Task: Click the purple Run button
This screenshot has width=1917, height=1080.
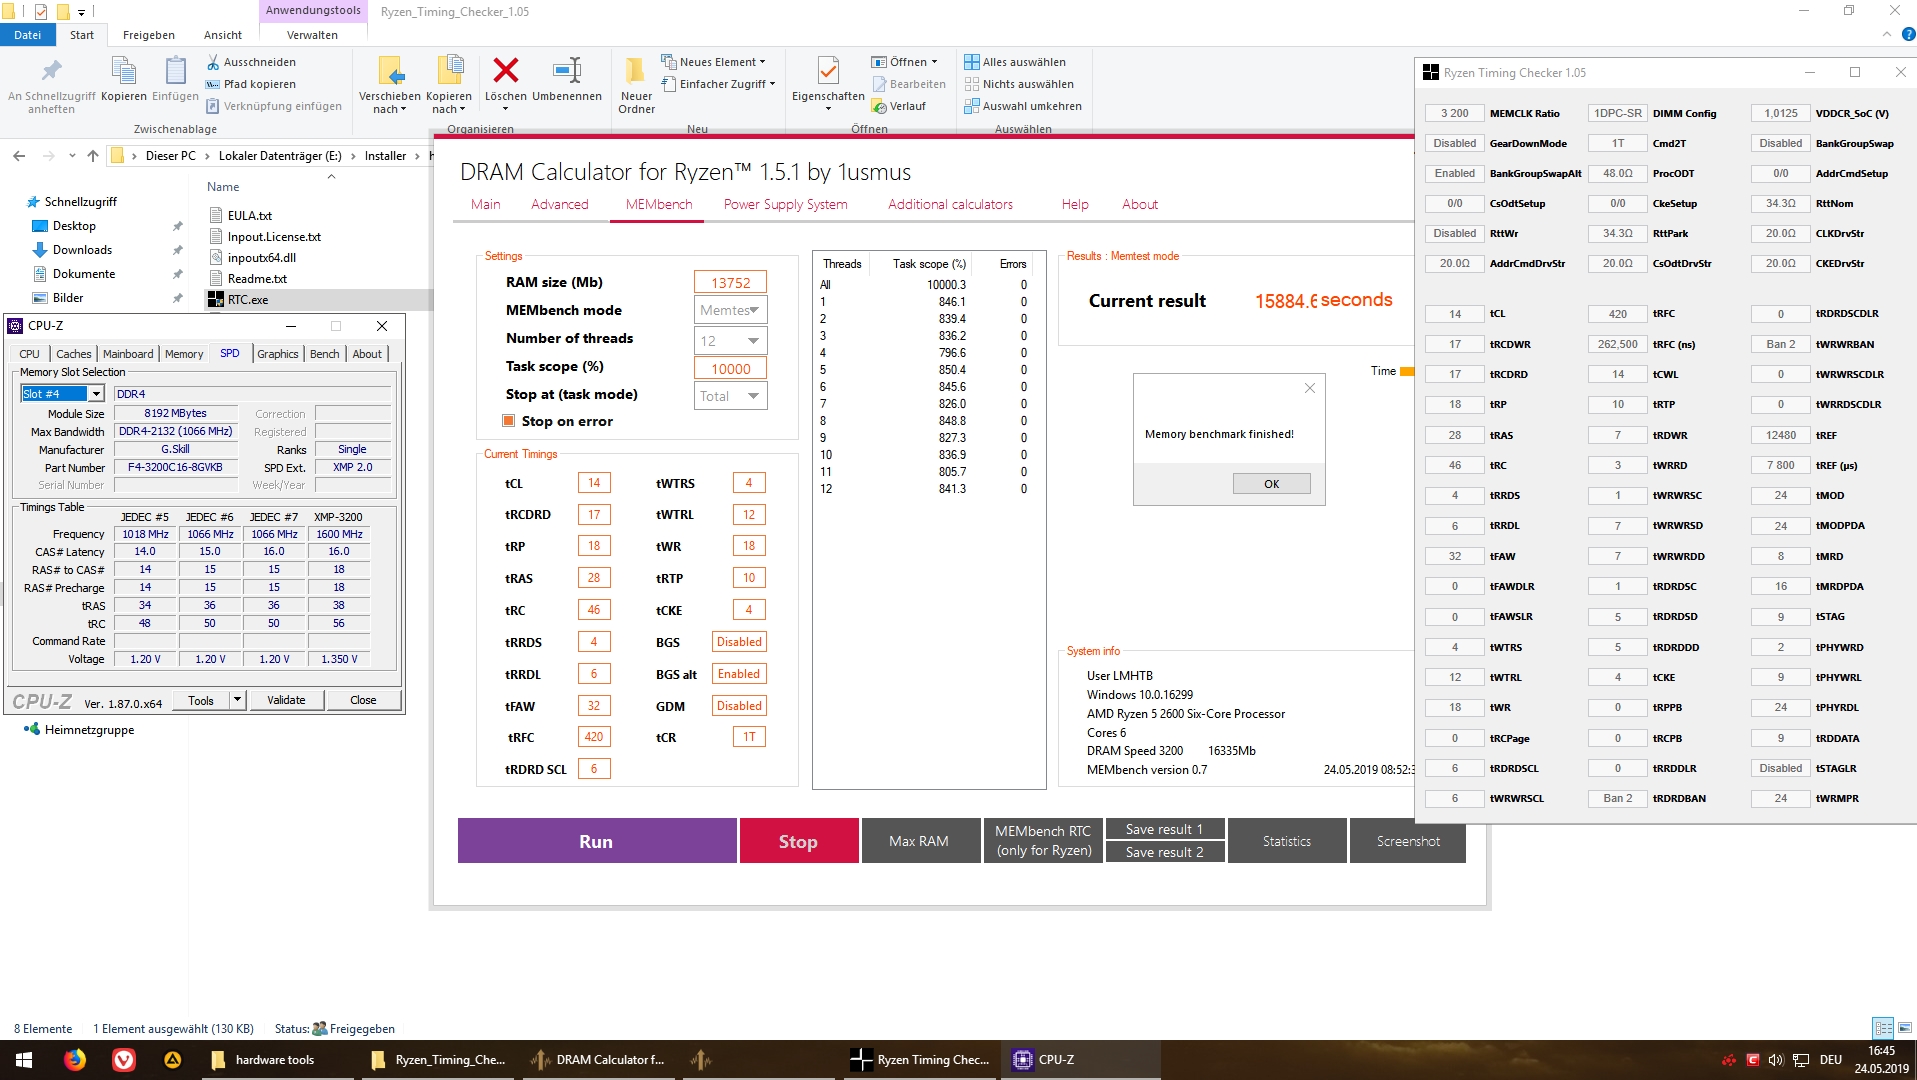Action: click(597, 841)
